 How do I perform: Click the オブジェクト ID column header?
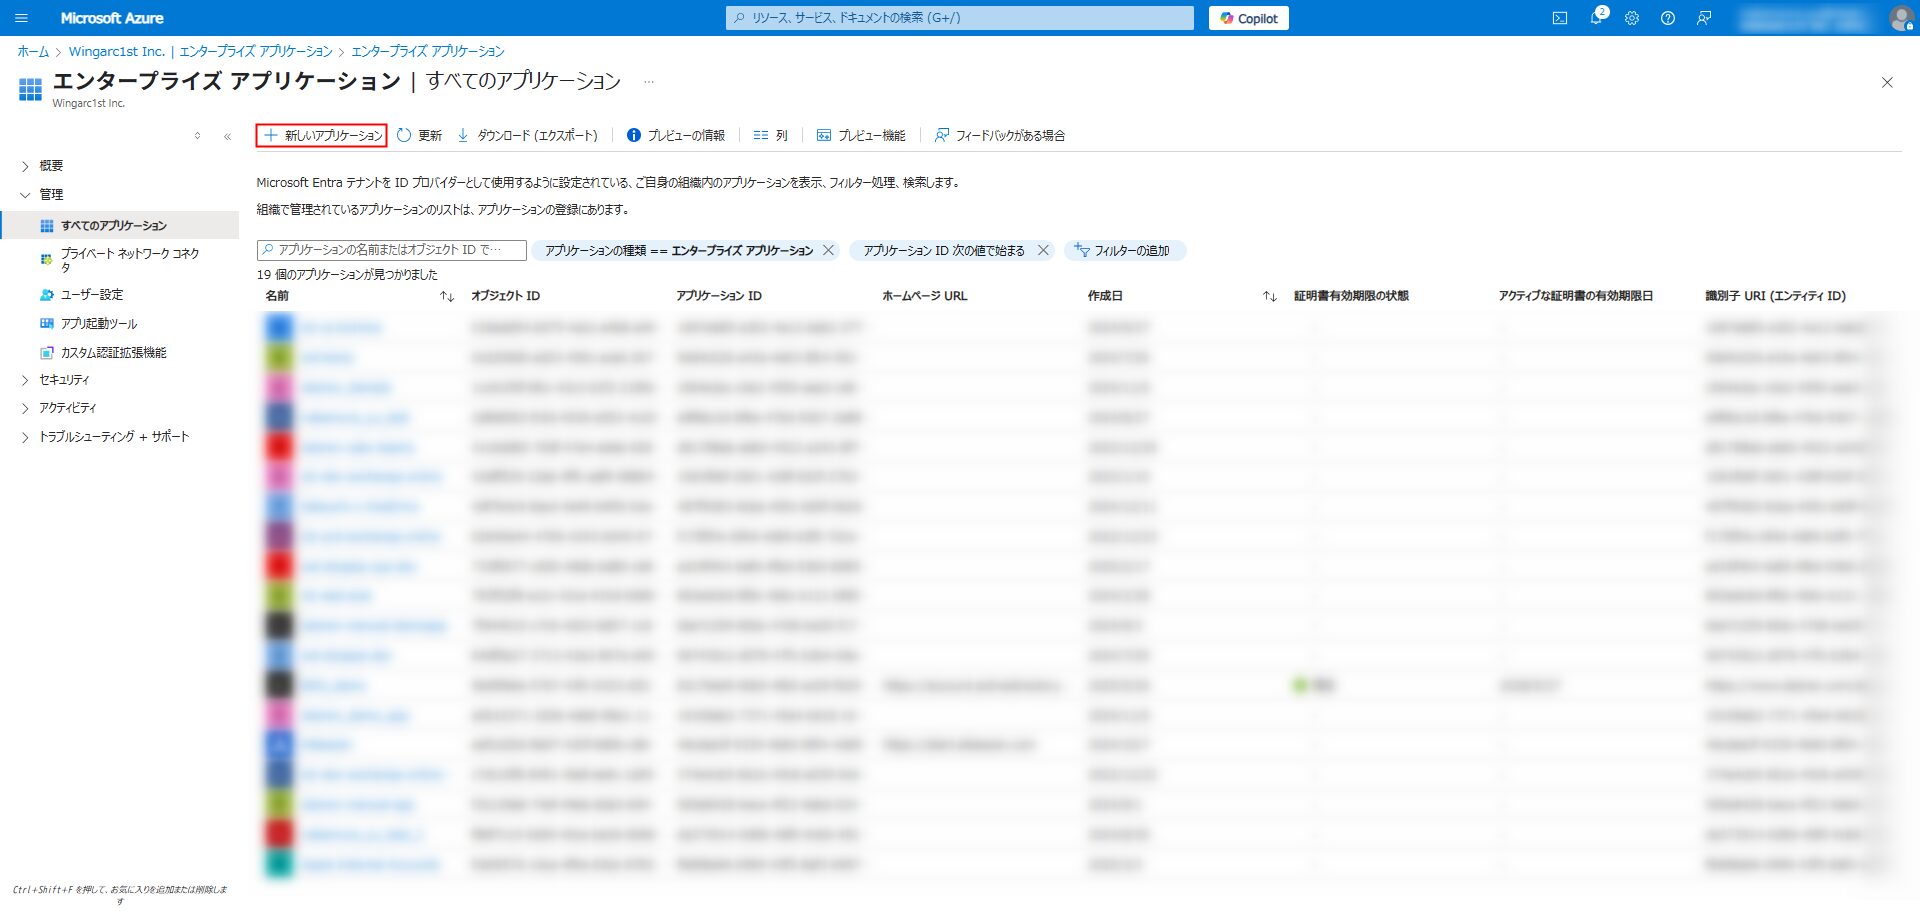coord(505,296)
